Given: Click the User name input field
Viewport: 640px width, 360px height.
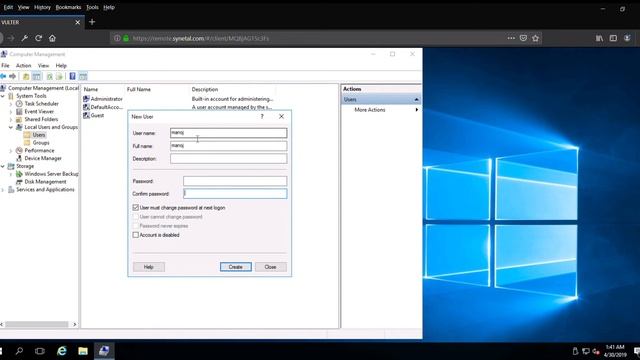Looking at the screenshot, I should pyautogui.click(x=229, y=133).
